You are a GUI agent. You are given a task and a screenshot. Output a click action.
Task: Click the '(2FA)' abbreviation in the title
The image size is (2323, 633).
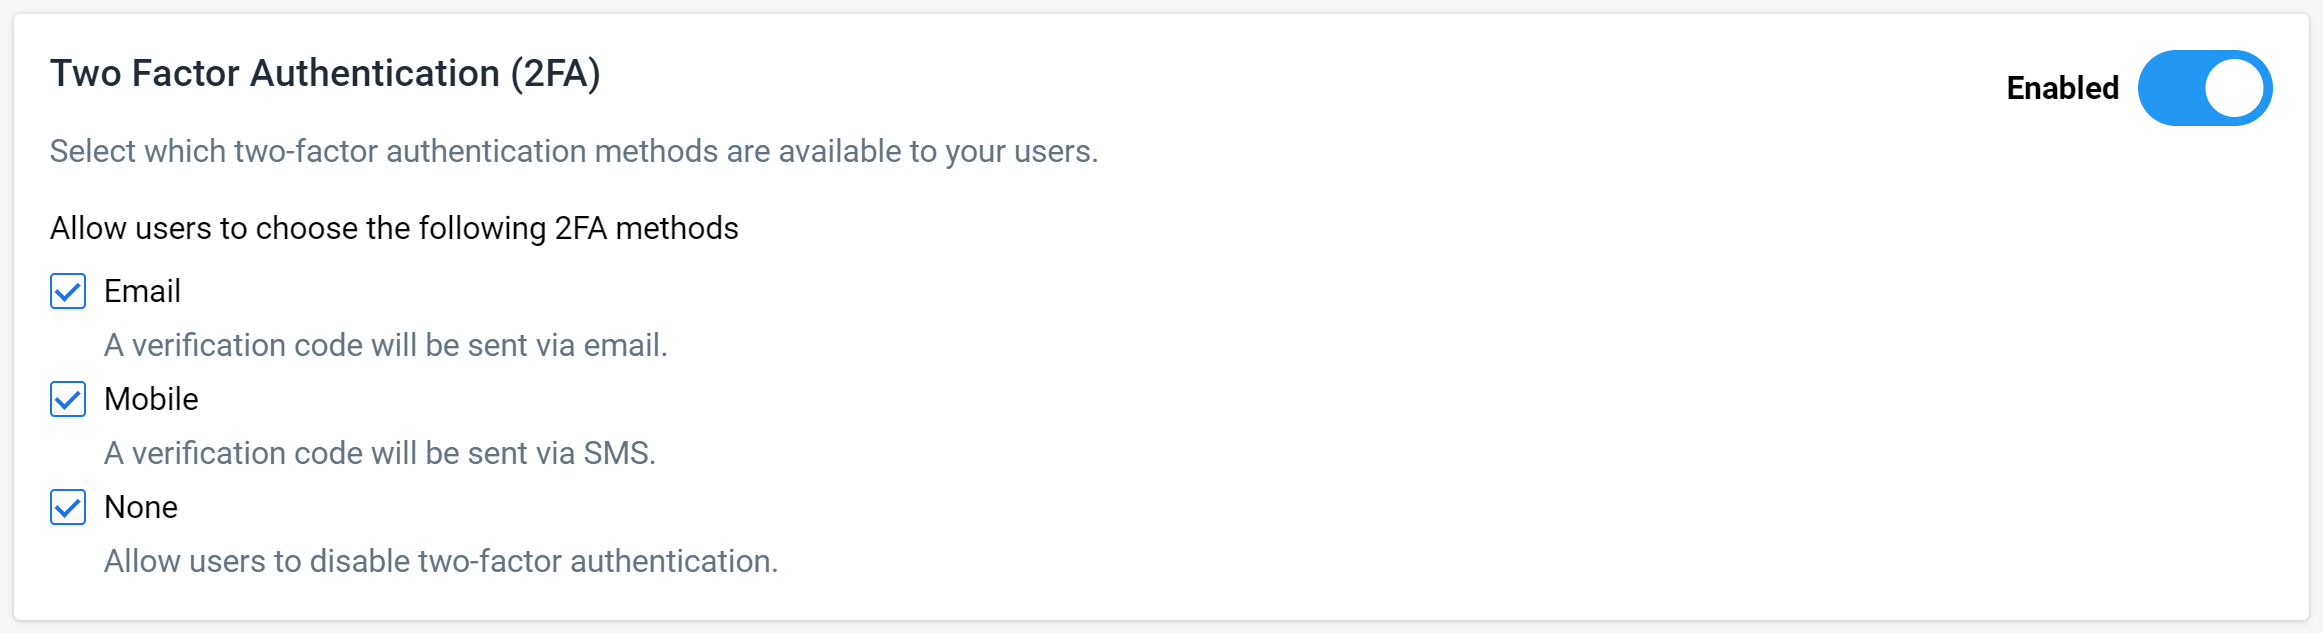coord(555,74)
